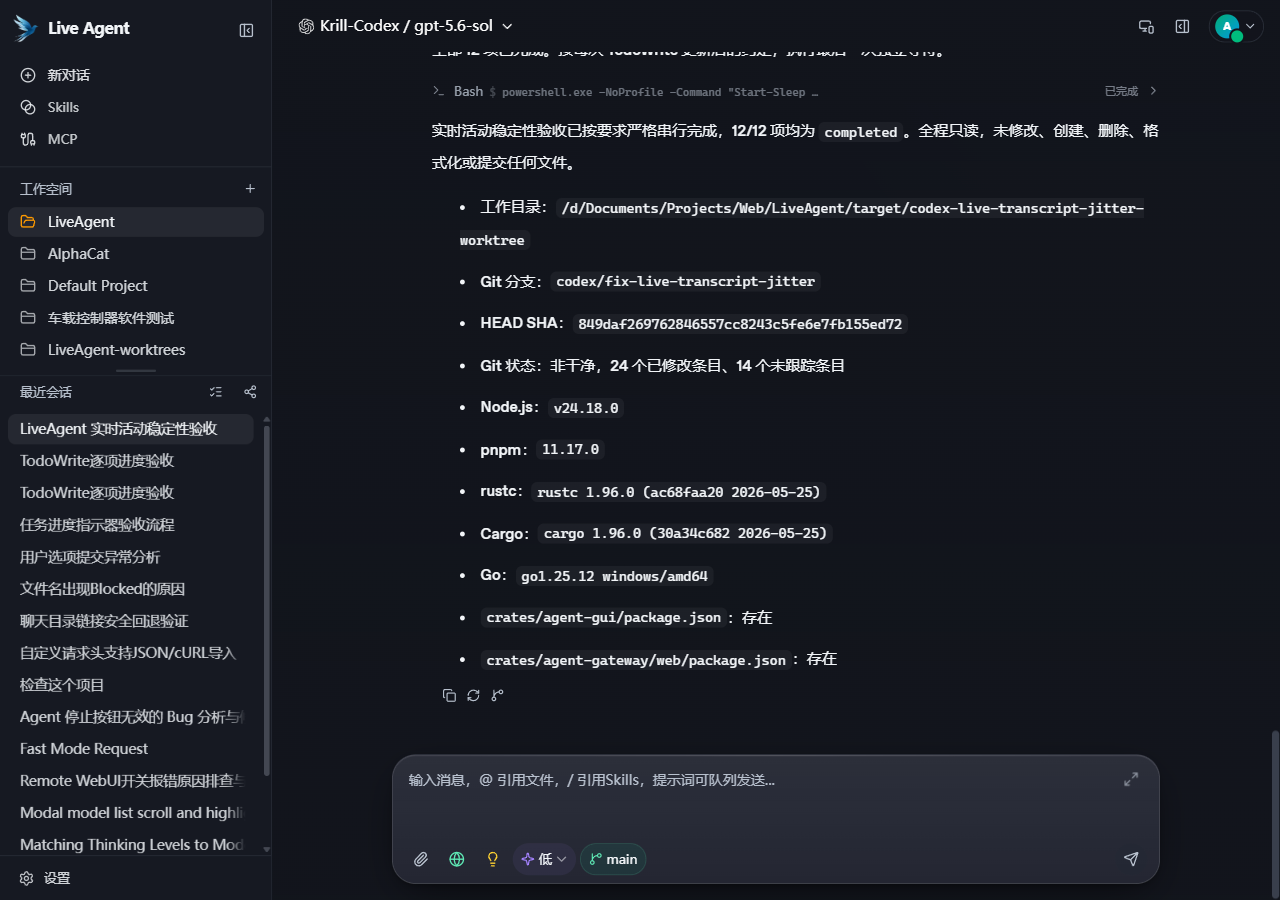The height and width of the screenshot is (900, 1280).
Task: Open the Krill-Codex / gpt-5.6-sol model dropdown
Action: pyautogui.click(x=405, y=27)
